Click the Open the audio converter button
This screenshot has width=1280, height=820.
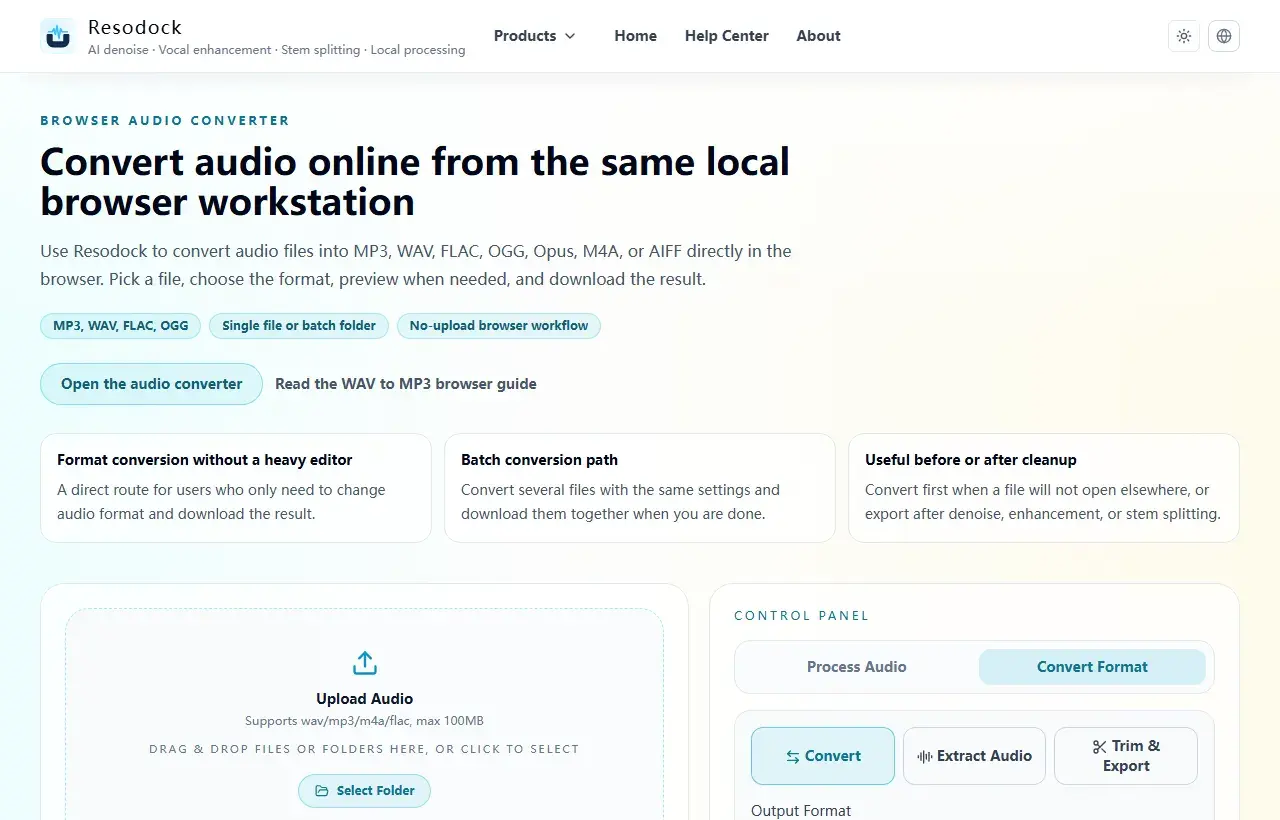pyautogui.click(x=151, y=384)
